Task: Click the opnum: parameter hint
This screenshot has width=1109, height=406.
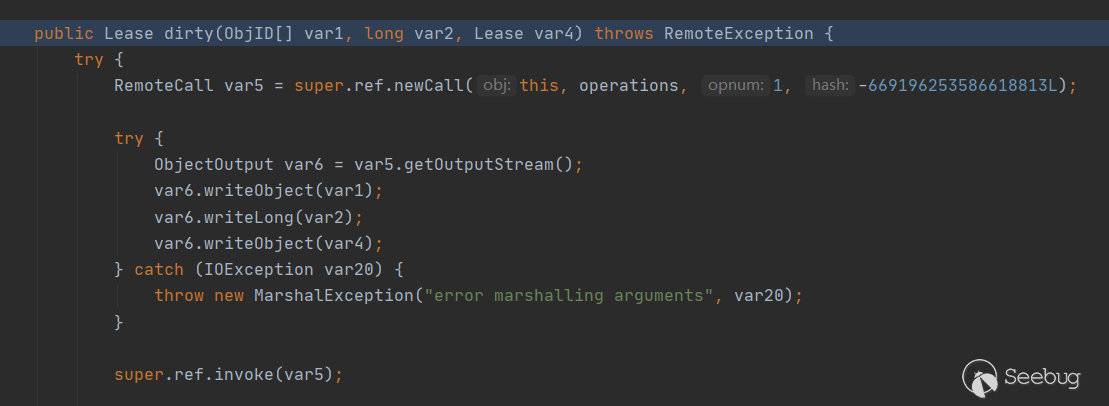Action: [x=736, y=86]
